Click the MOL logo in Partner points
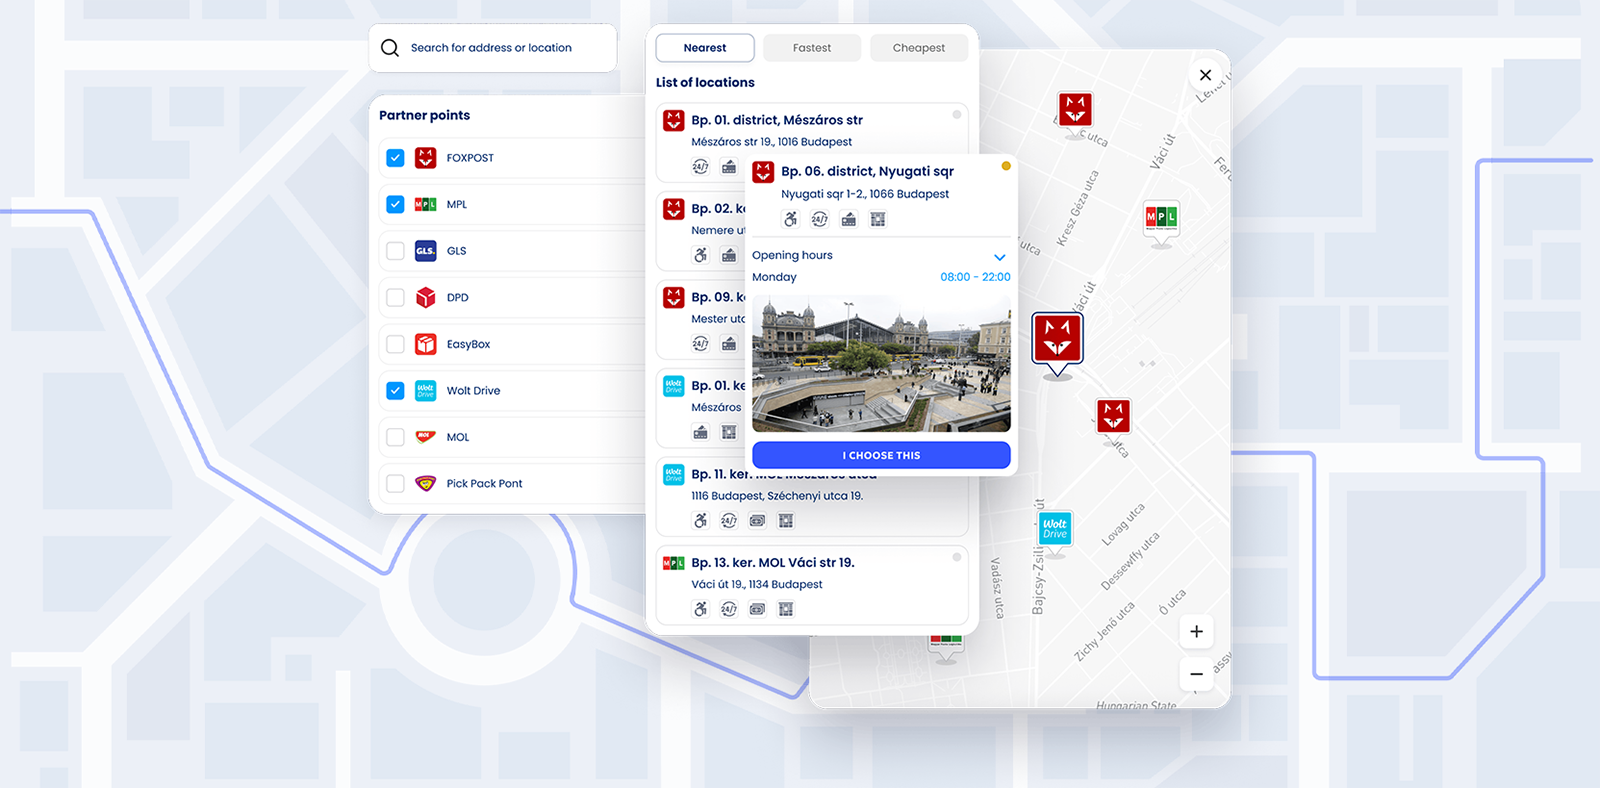Screen dimensions: 1600x788 coord(426,437)
